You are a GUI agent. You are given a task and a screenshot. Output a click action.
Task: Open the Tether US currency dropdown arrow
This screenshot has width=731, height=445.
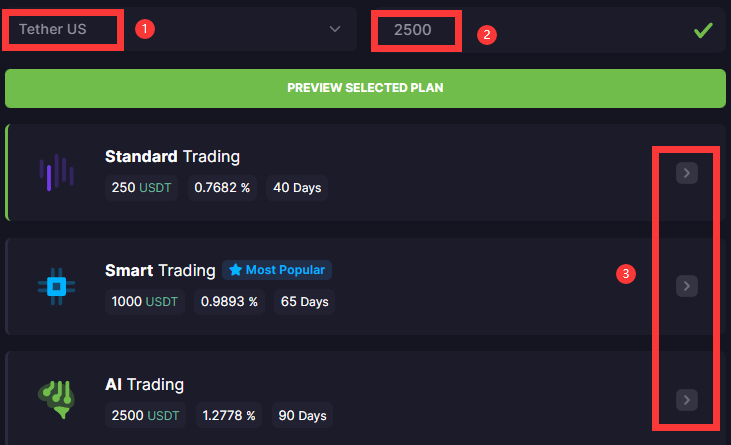[335, 29]
